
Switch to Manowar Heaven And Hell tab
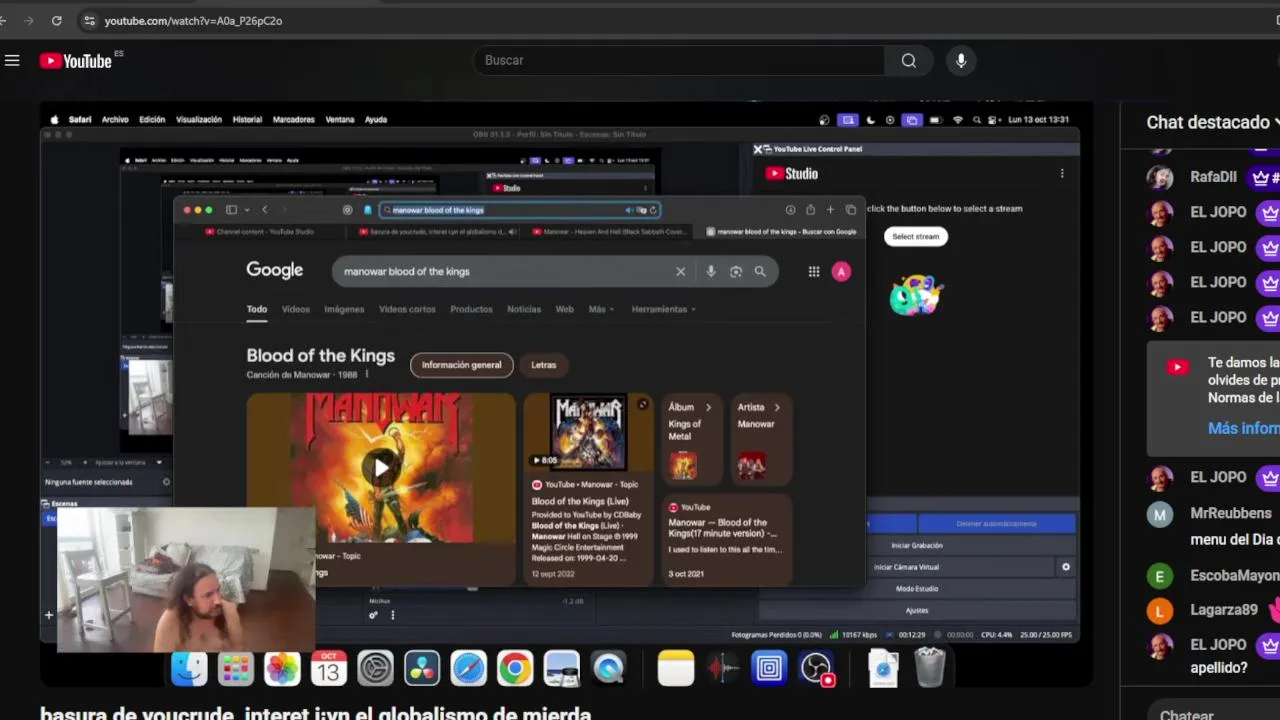point(609,232)
